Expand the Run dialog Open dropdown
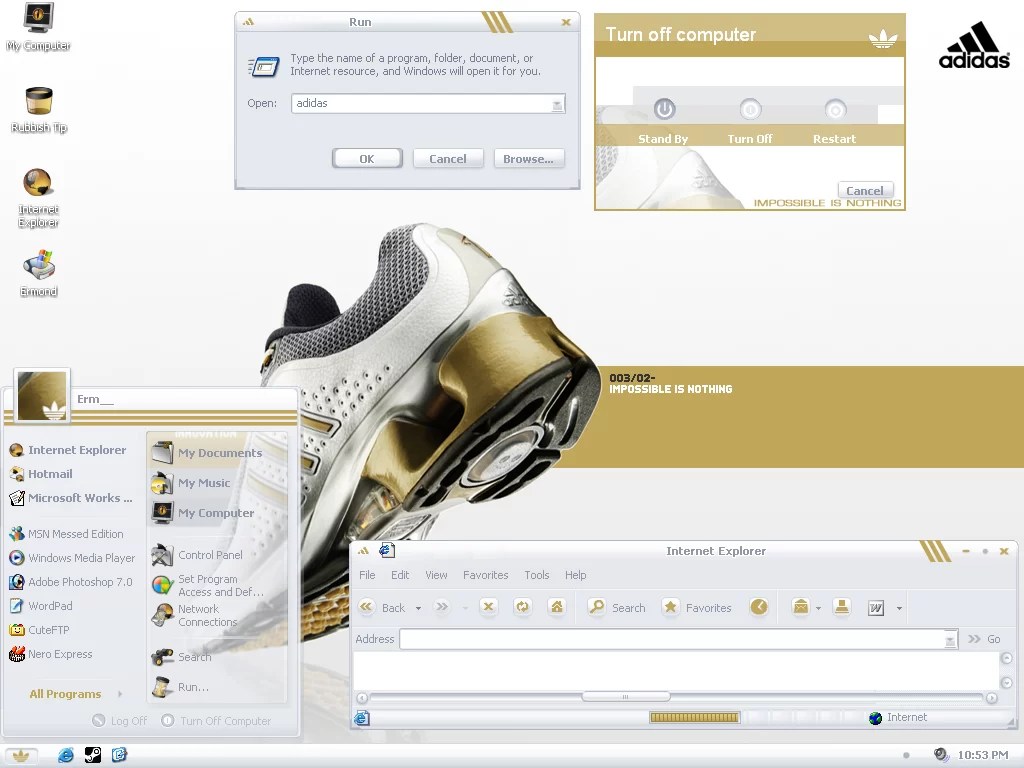 pyautogui.click(x=558, y=104)
